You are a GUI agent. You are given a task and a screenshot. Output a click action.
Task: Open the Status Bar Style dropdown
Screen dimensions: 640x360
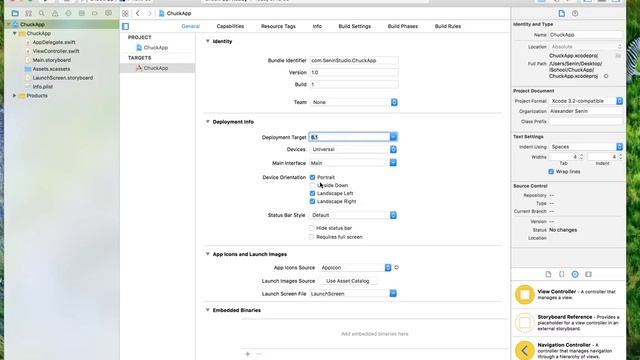(x=353, y=215)
